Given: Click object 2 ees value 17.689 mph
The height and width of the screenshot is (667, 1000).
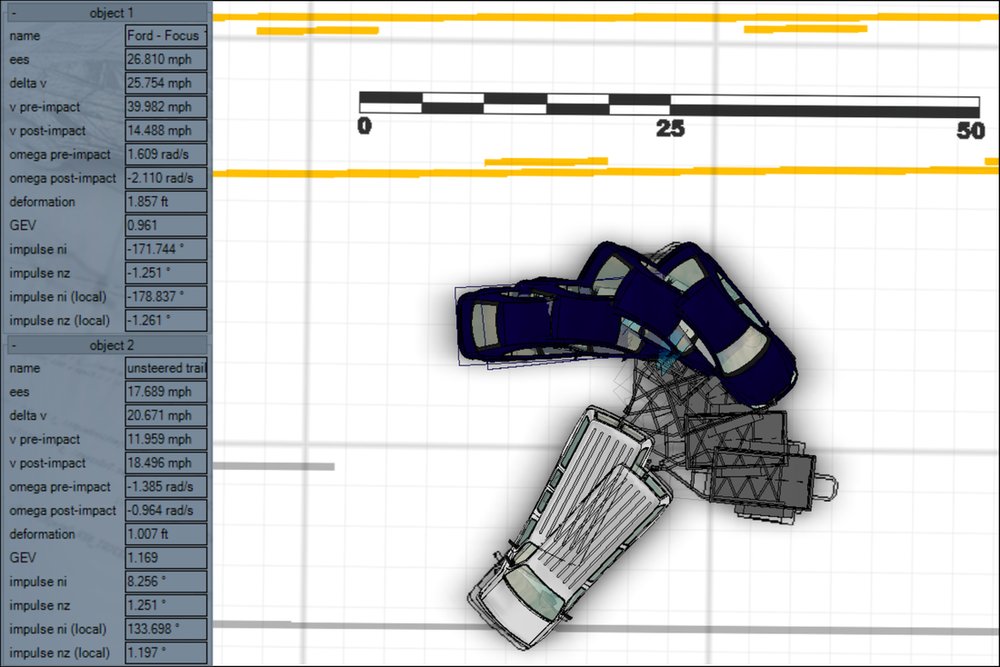Looking at the screenshot, I should [x=166, y=392].
